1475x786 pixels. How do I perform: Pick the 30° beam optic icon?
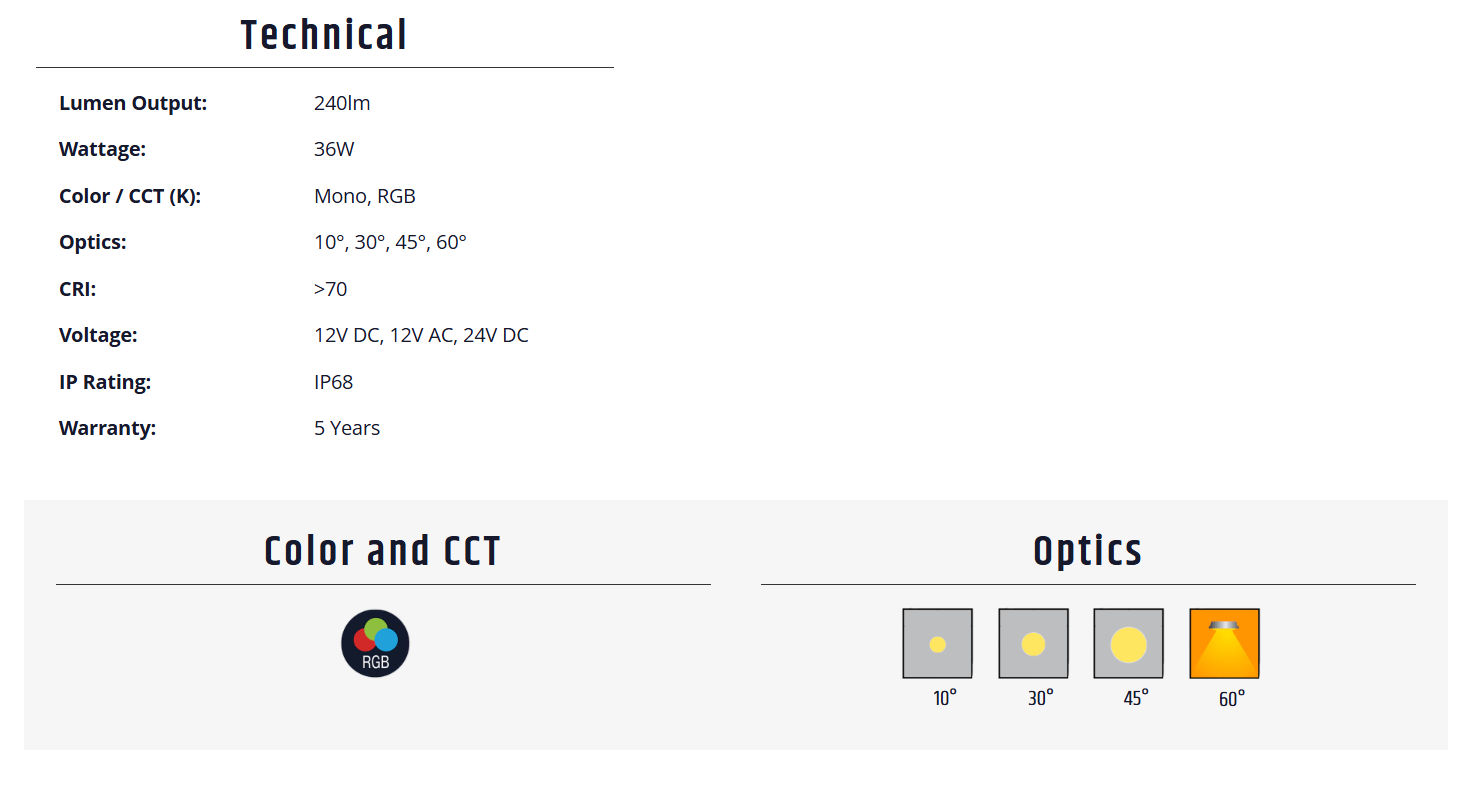point(1033,643)
